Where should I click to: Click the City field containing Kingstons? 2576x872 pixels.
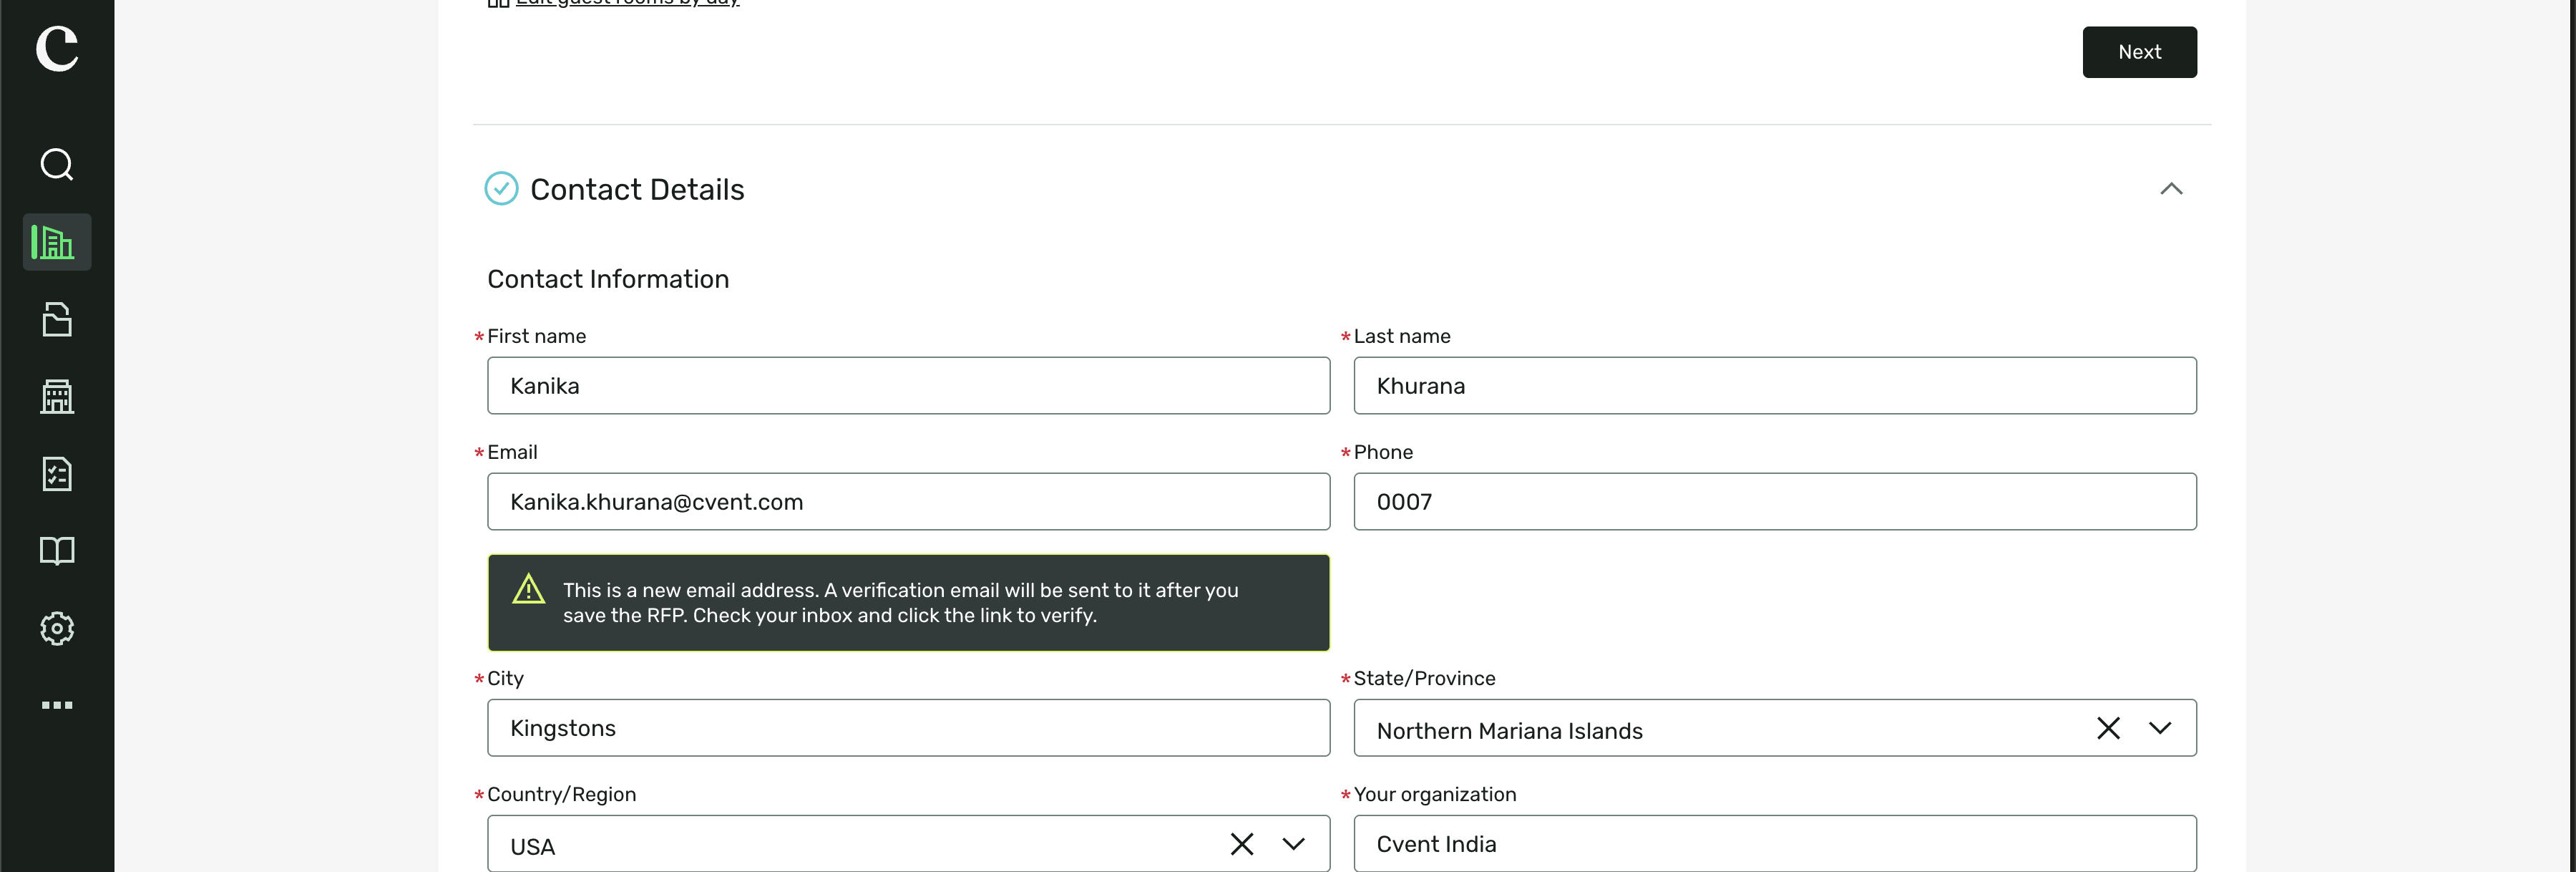pyautogui.click(x=908, y=728)
